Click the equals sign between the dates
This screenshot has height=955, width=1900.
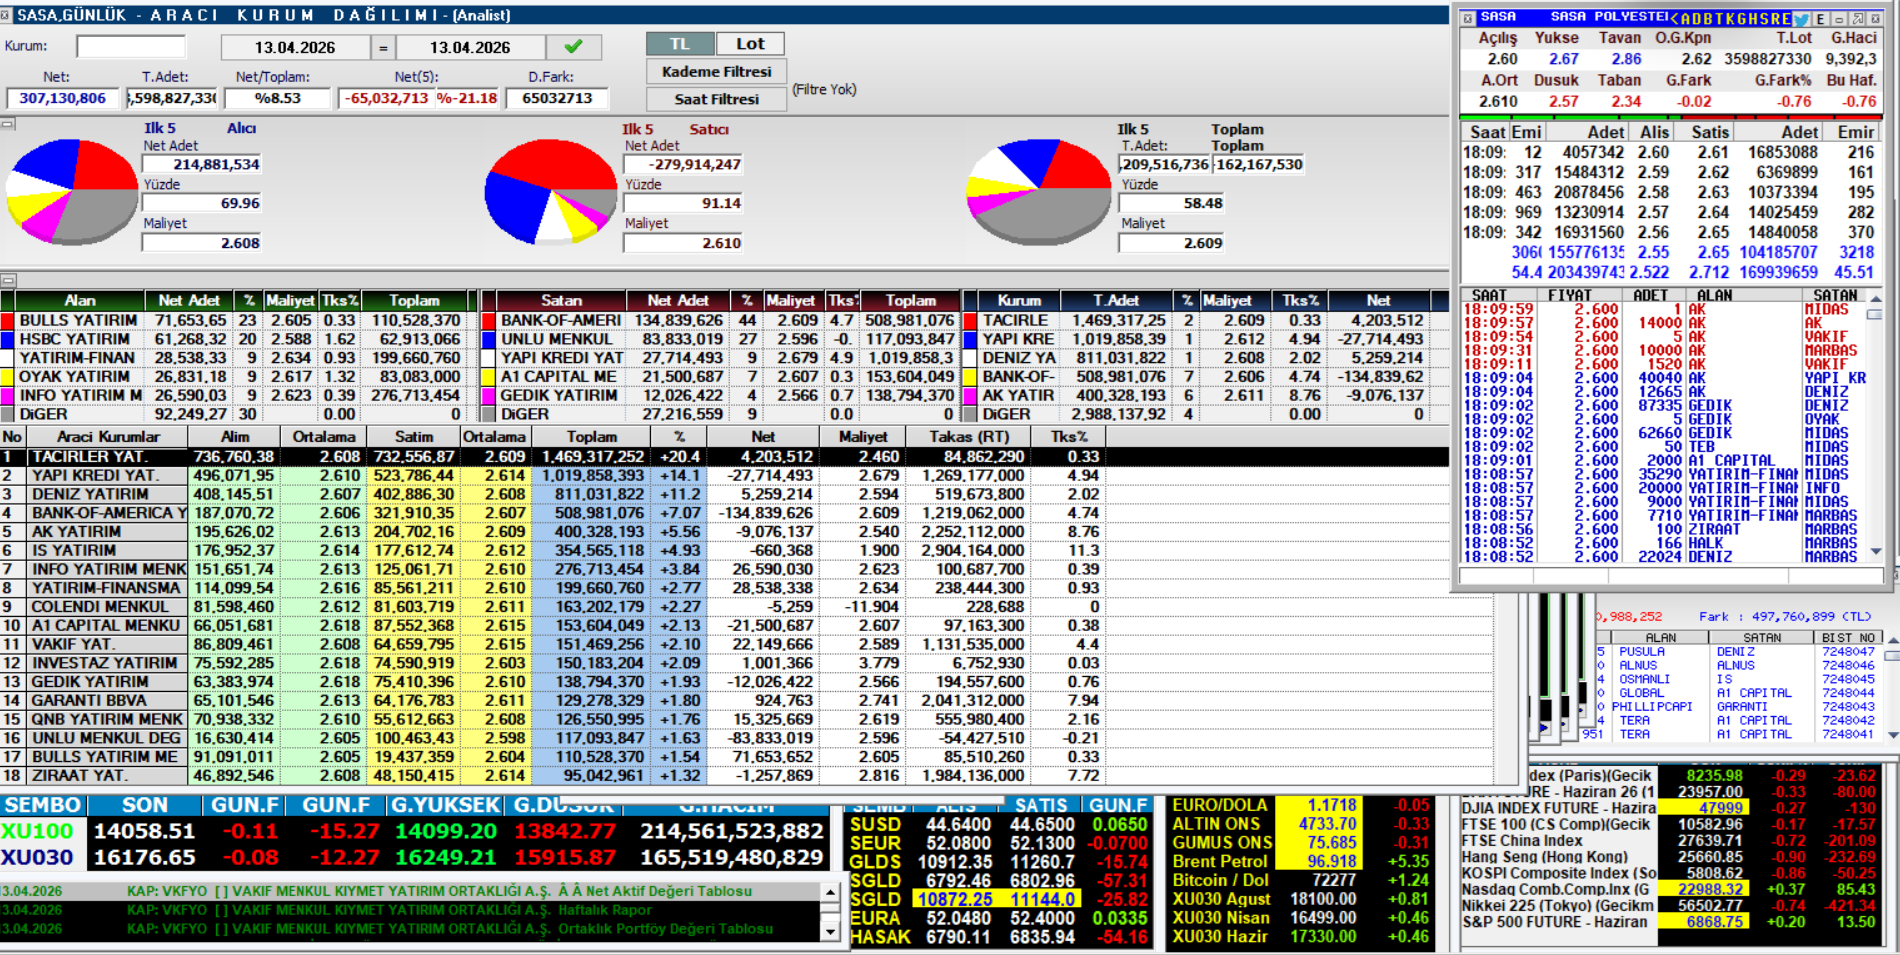coord(383,47)
